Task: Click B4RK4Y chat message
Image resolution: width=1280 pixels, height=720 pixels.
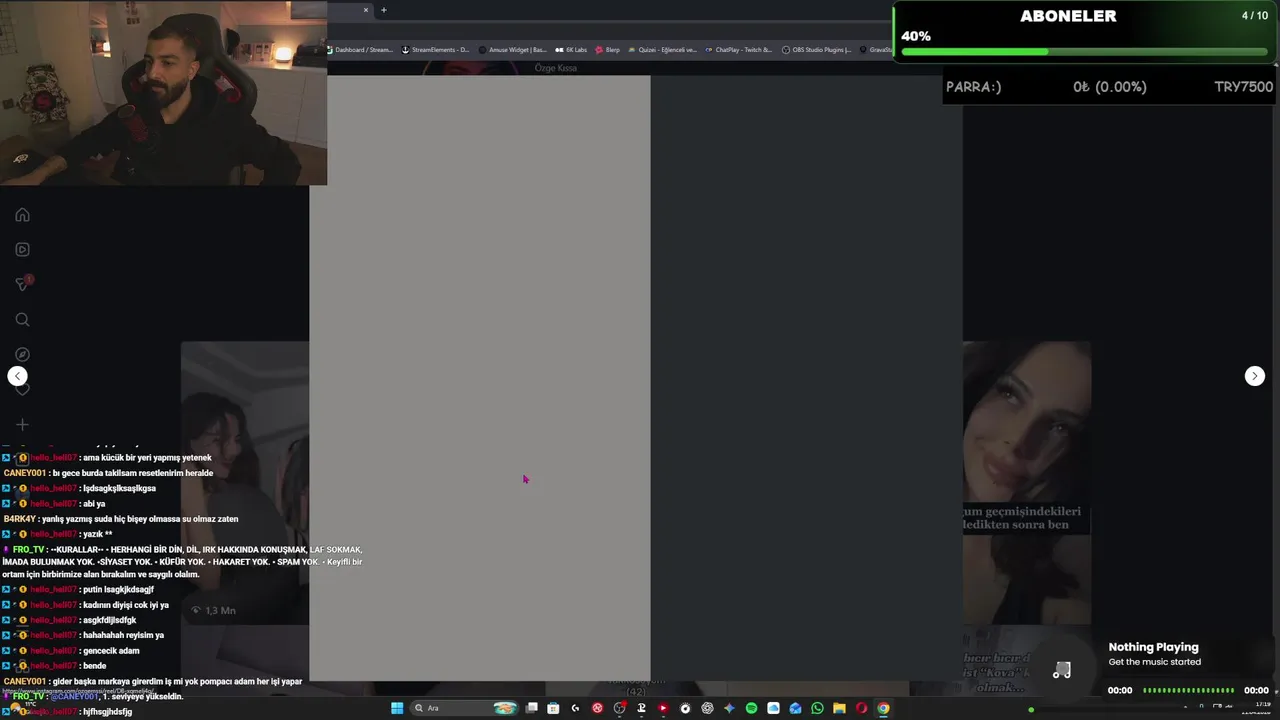Action: coord(120,519)
